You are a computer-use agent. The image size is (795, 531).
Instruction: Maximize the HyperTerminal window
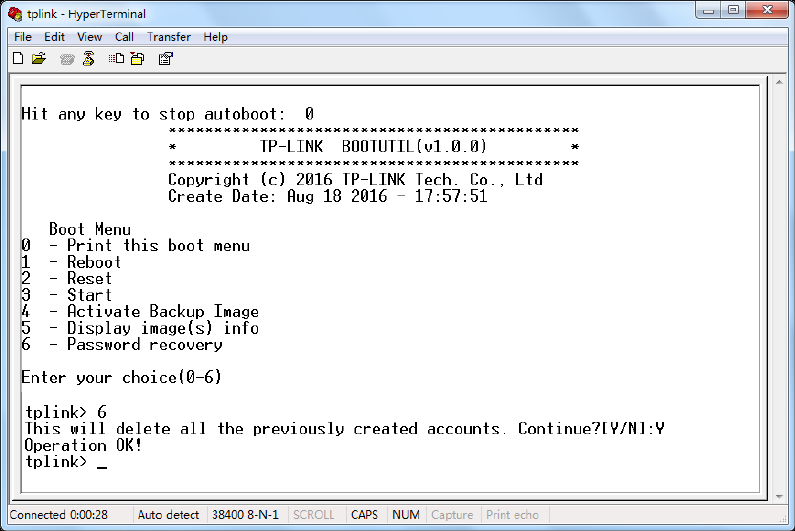733,10
